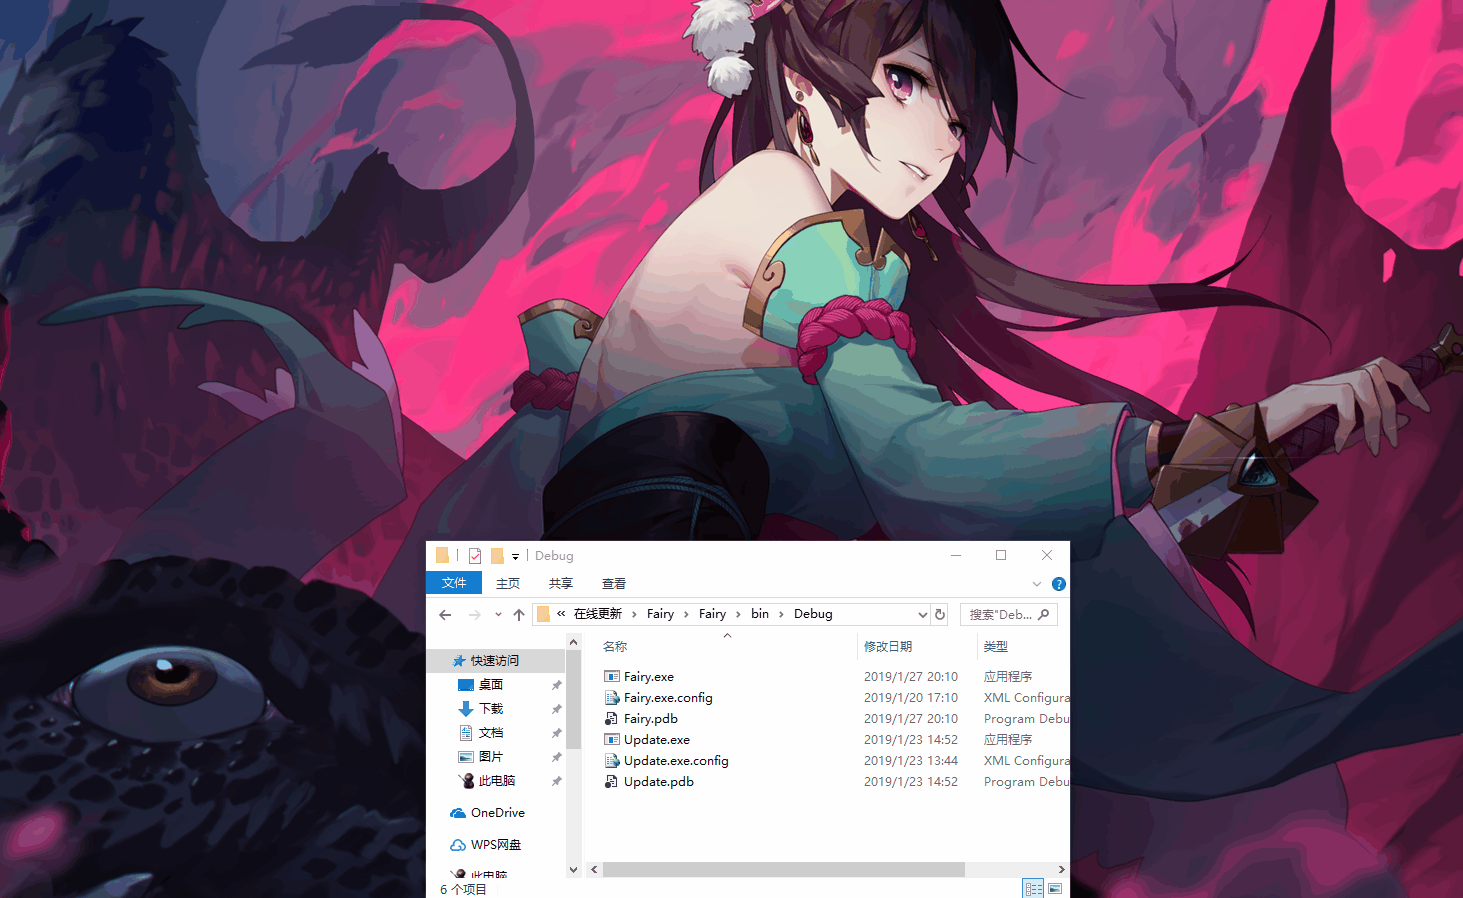Open the recent locations dropdown
1463x898 pixels.
click(498, 614)
